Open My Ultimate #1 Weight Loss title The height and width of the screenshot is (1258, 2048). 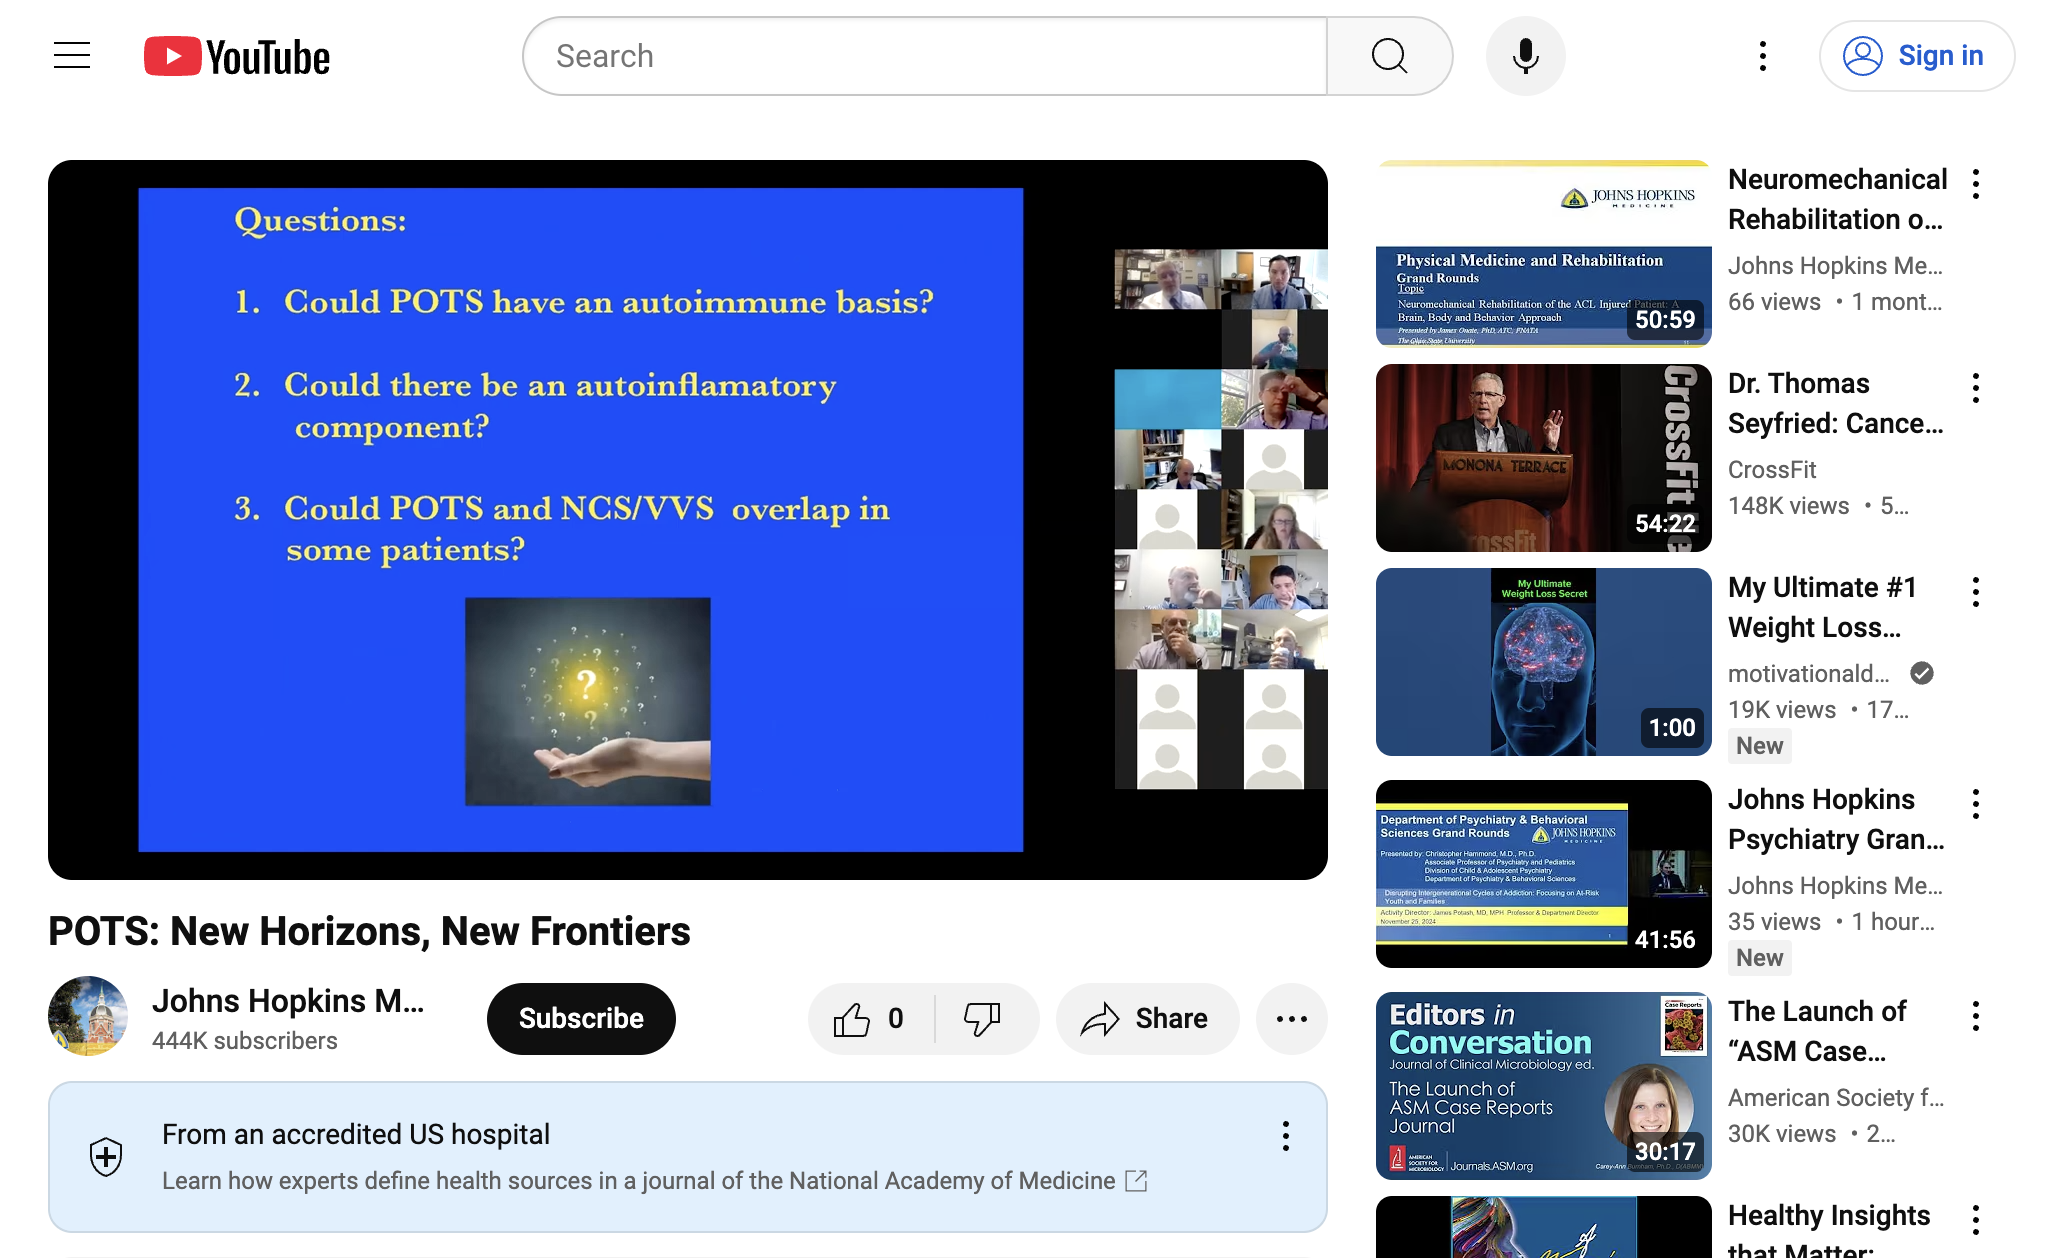(1822, 607)
